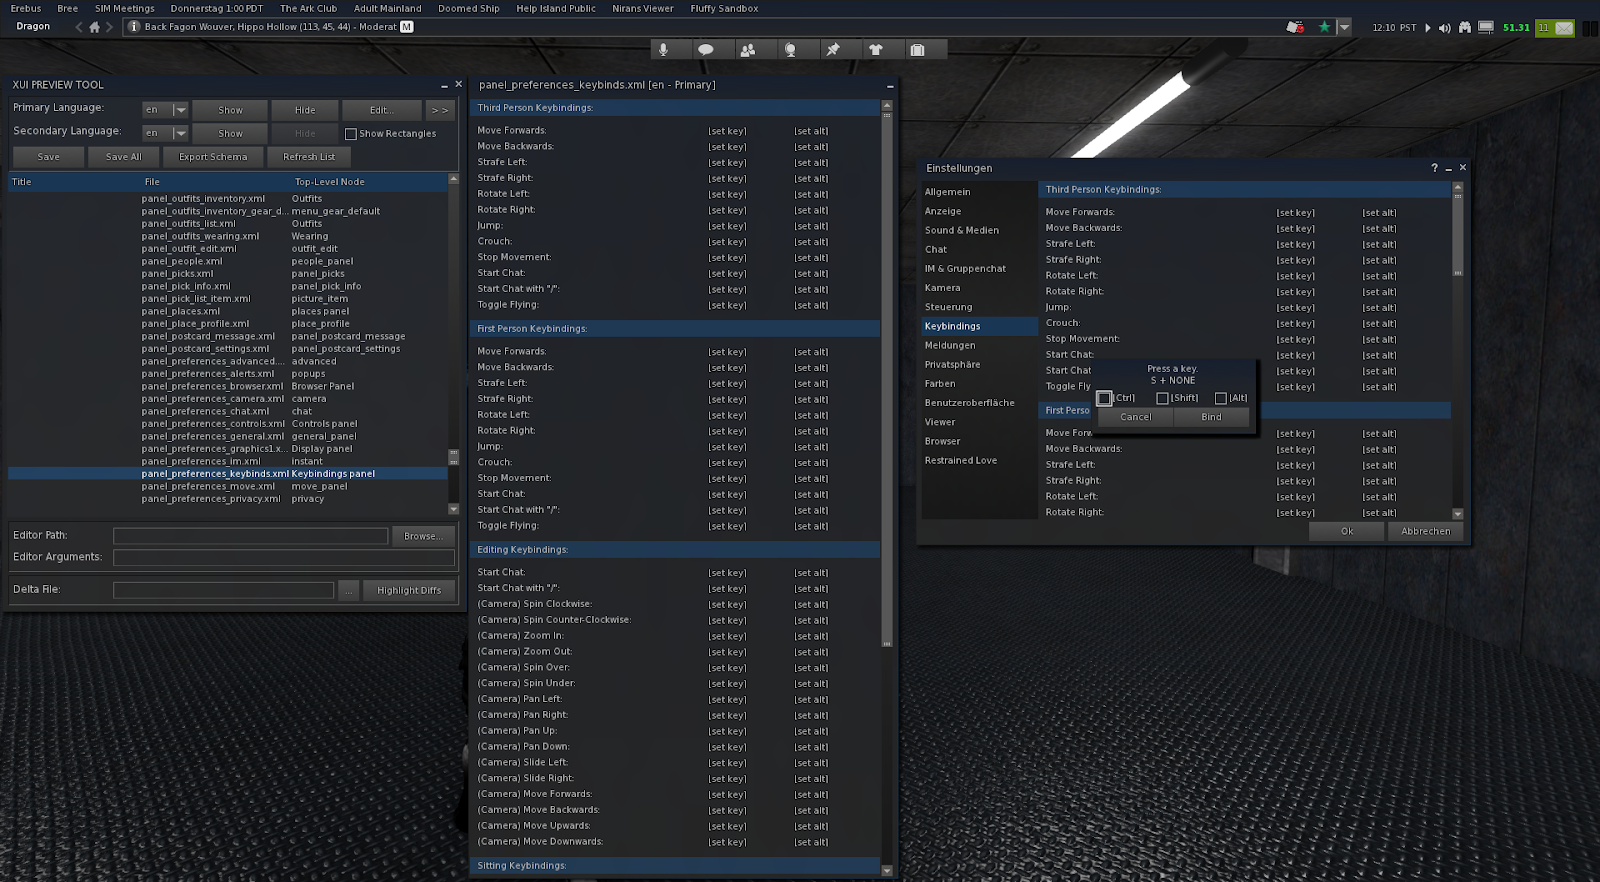This screenshot has height=882, width=1600.
Task: Go back with the left arrow
Action: pyautogui.click(x=79, y=27)
